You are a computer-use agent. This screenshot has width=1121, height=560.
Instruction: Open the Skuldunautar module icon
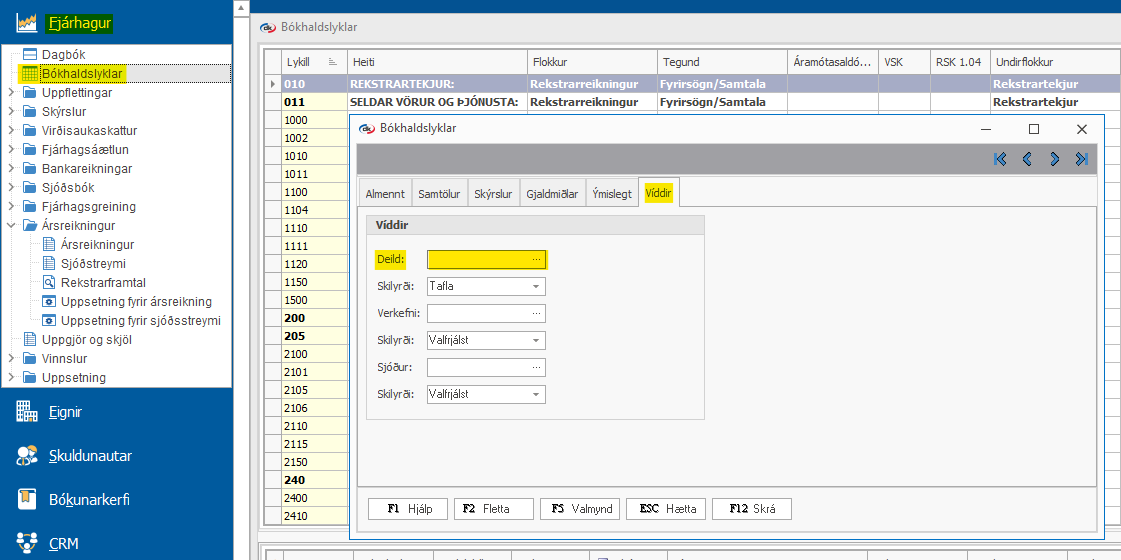27,456
